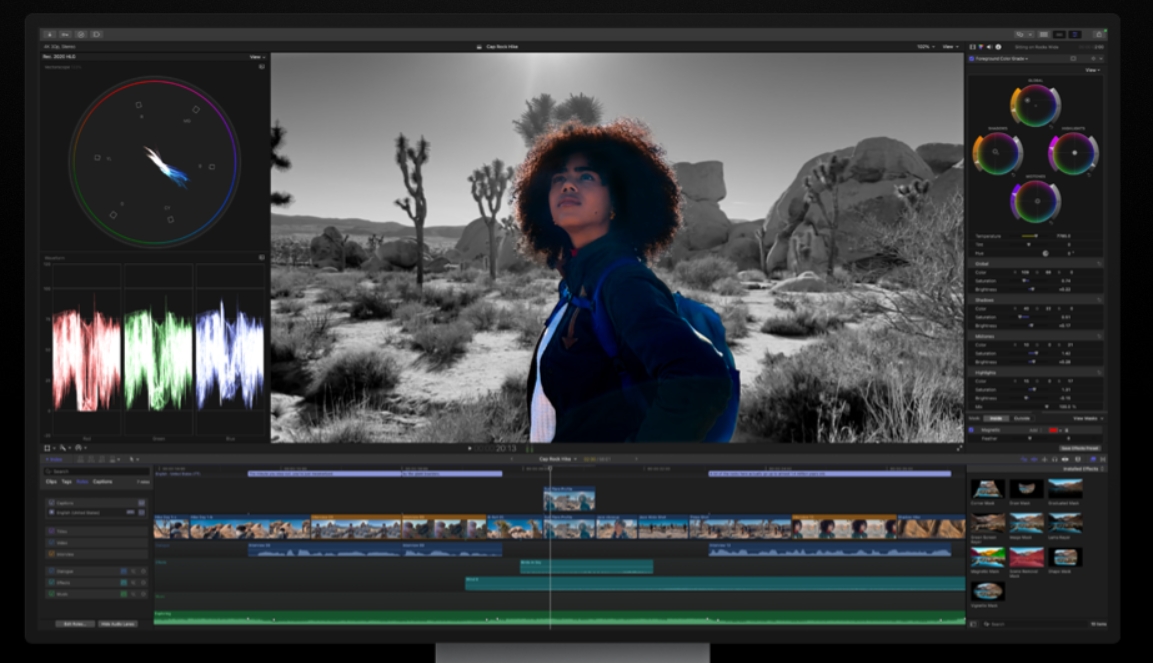Viewport: 1153px width, 663px height.
Task: Open the Installed Effects dropdown
Action: 1084,469
